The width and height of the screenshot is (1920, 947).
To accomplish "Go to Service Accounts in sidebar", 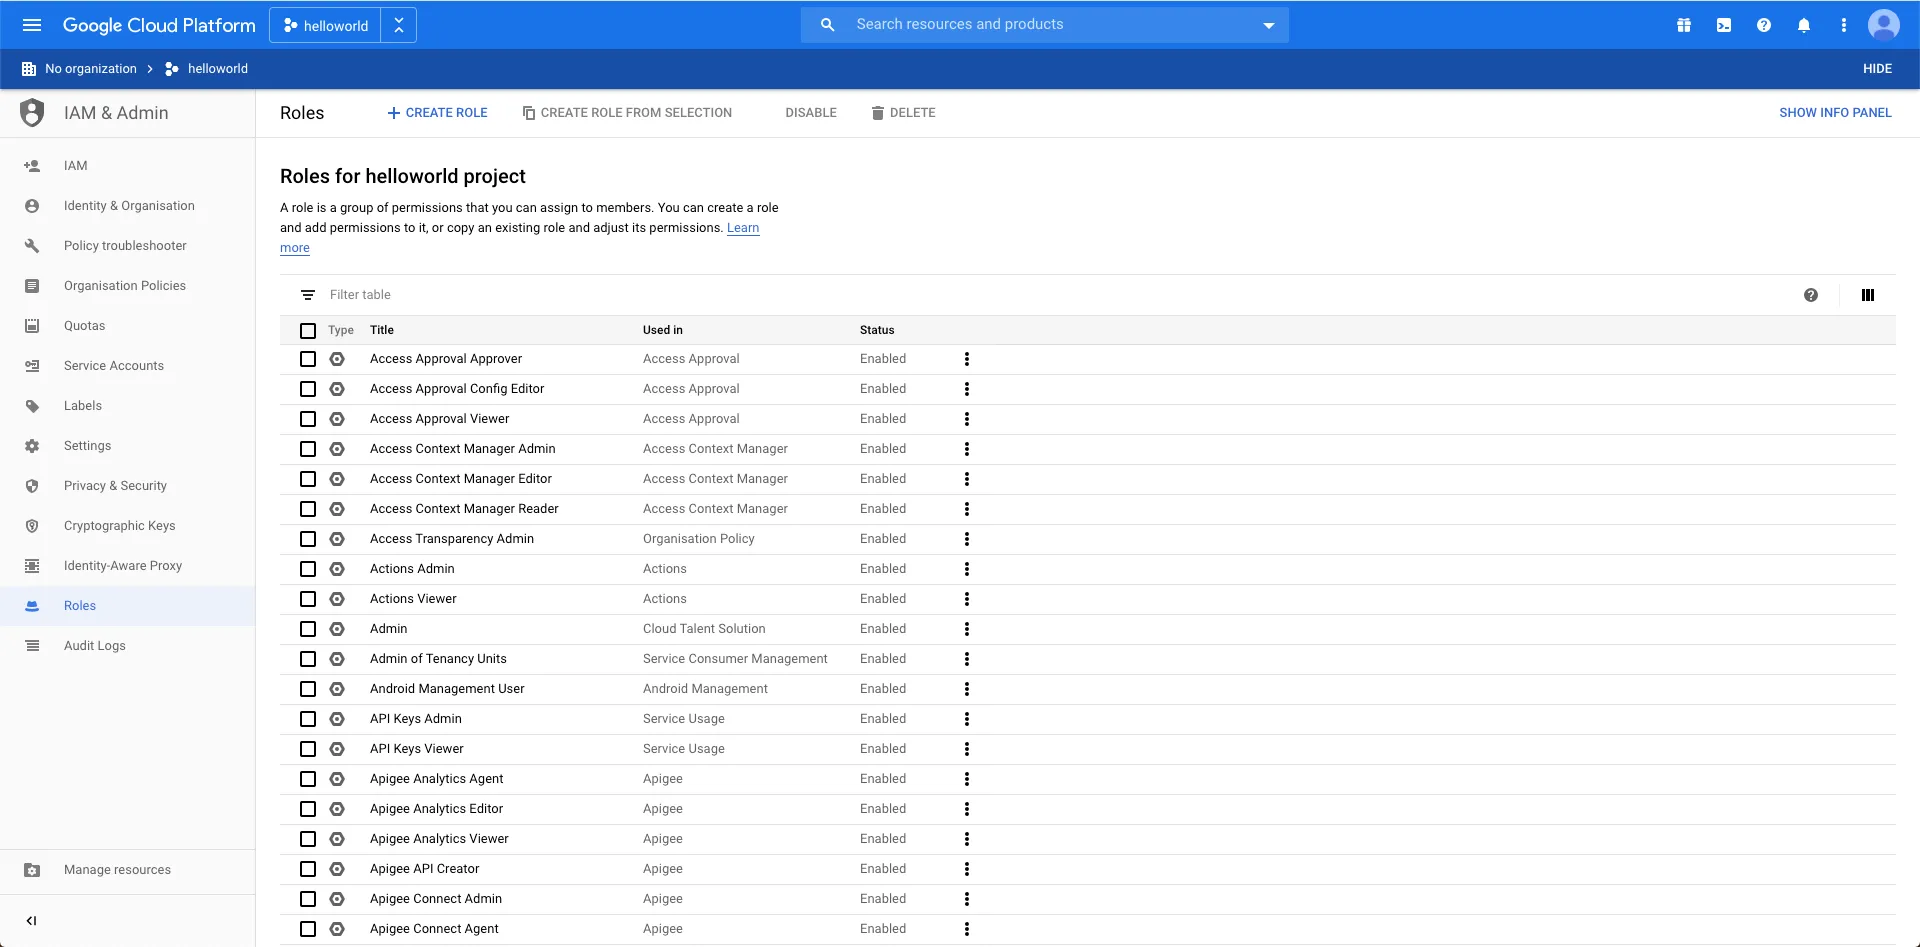I will [x=113, y=366].
